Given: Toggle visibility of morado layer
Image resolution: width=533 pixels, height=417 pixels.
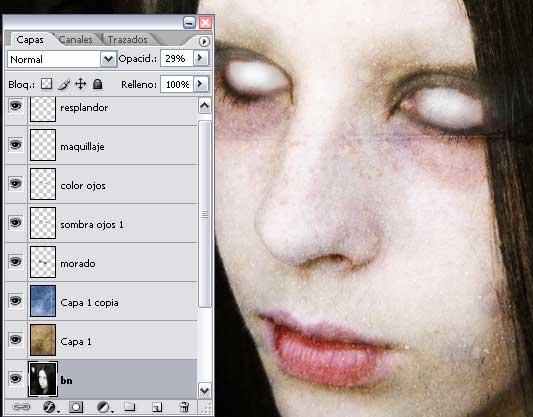Looking at the screenshot, I should click(x=15, y=262).
